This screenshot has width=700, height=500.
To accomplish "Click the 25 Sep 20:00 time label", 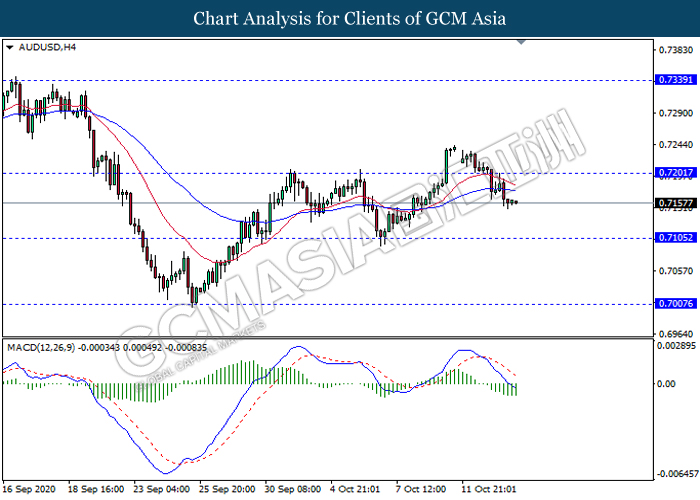I will [227, 489].
